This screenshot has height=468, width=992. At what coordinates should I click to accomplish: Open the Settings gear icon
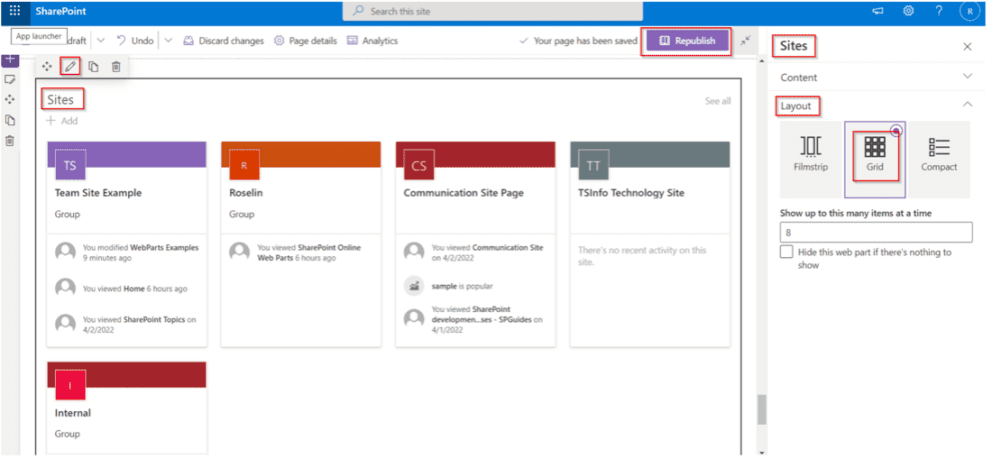pos(908,11)
